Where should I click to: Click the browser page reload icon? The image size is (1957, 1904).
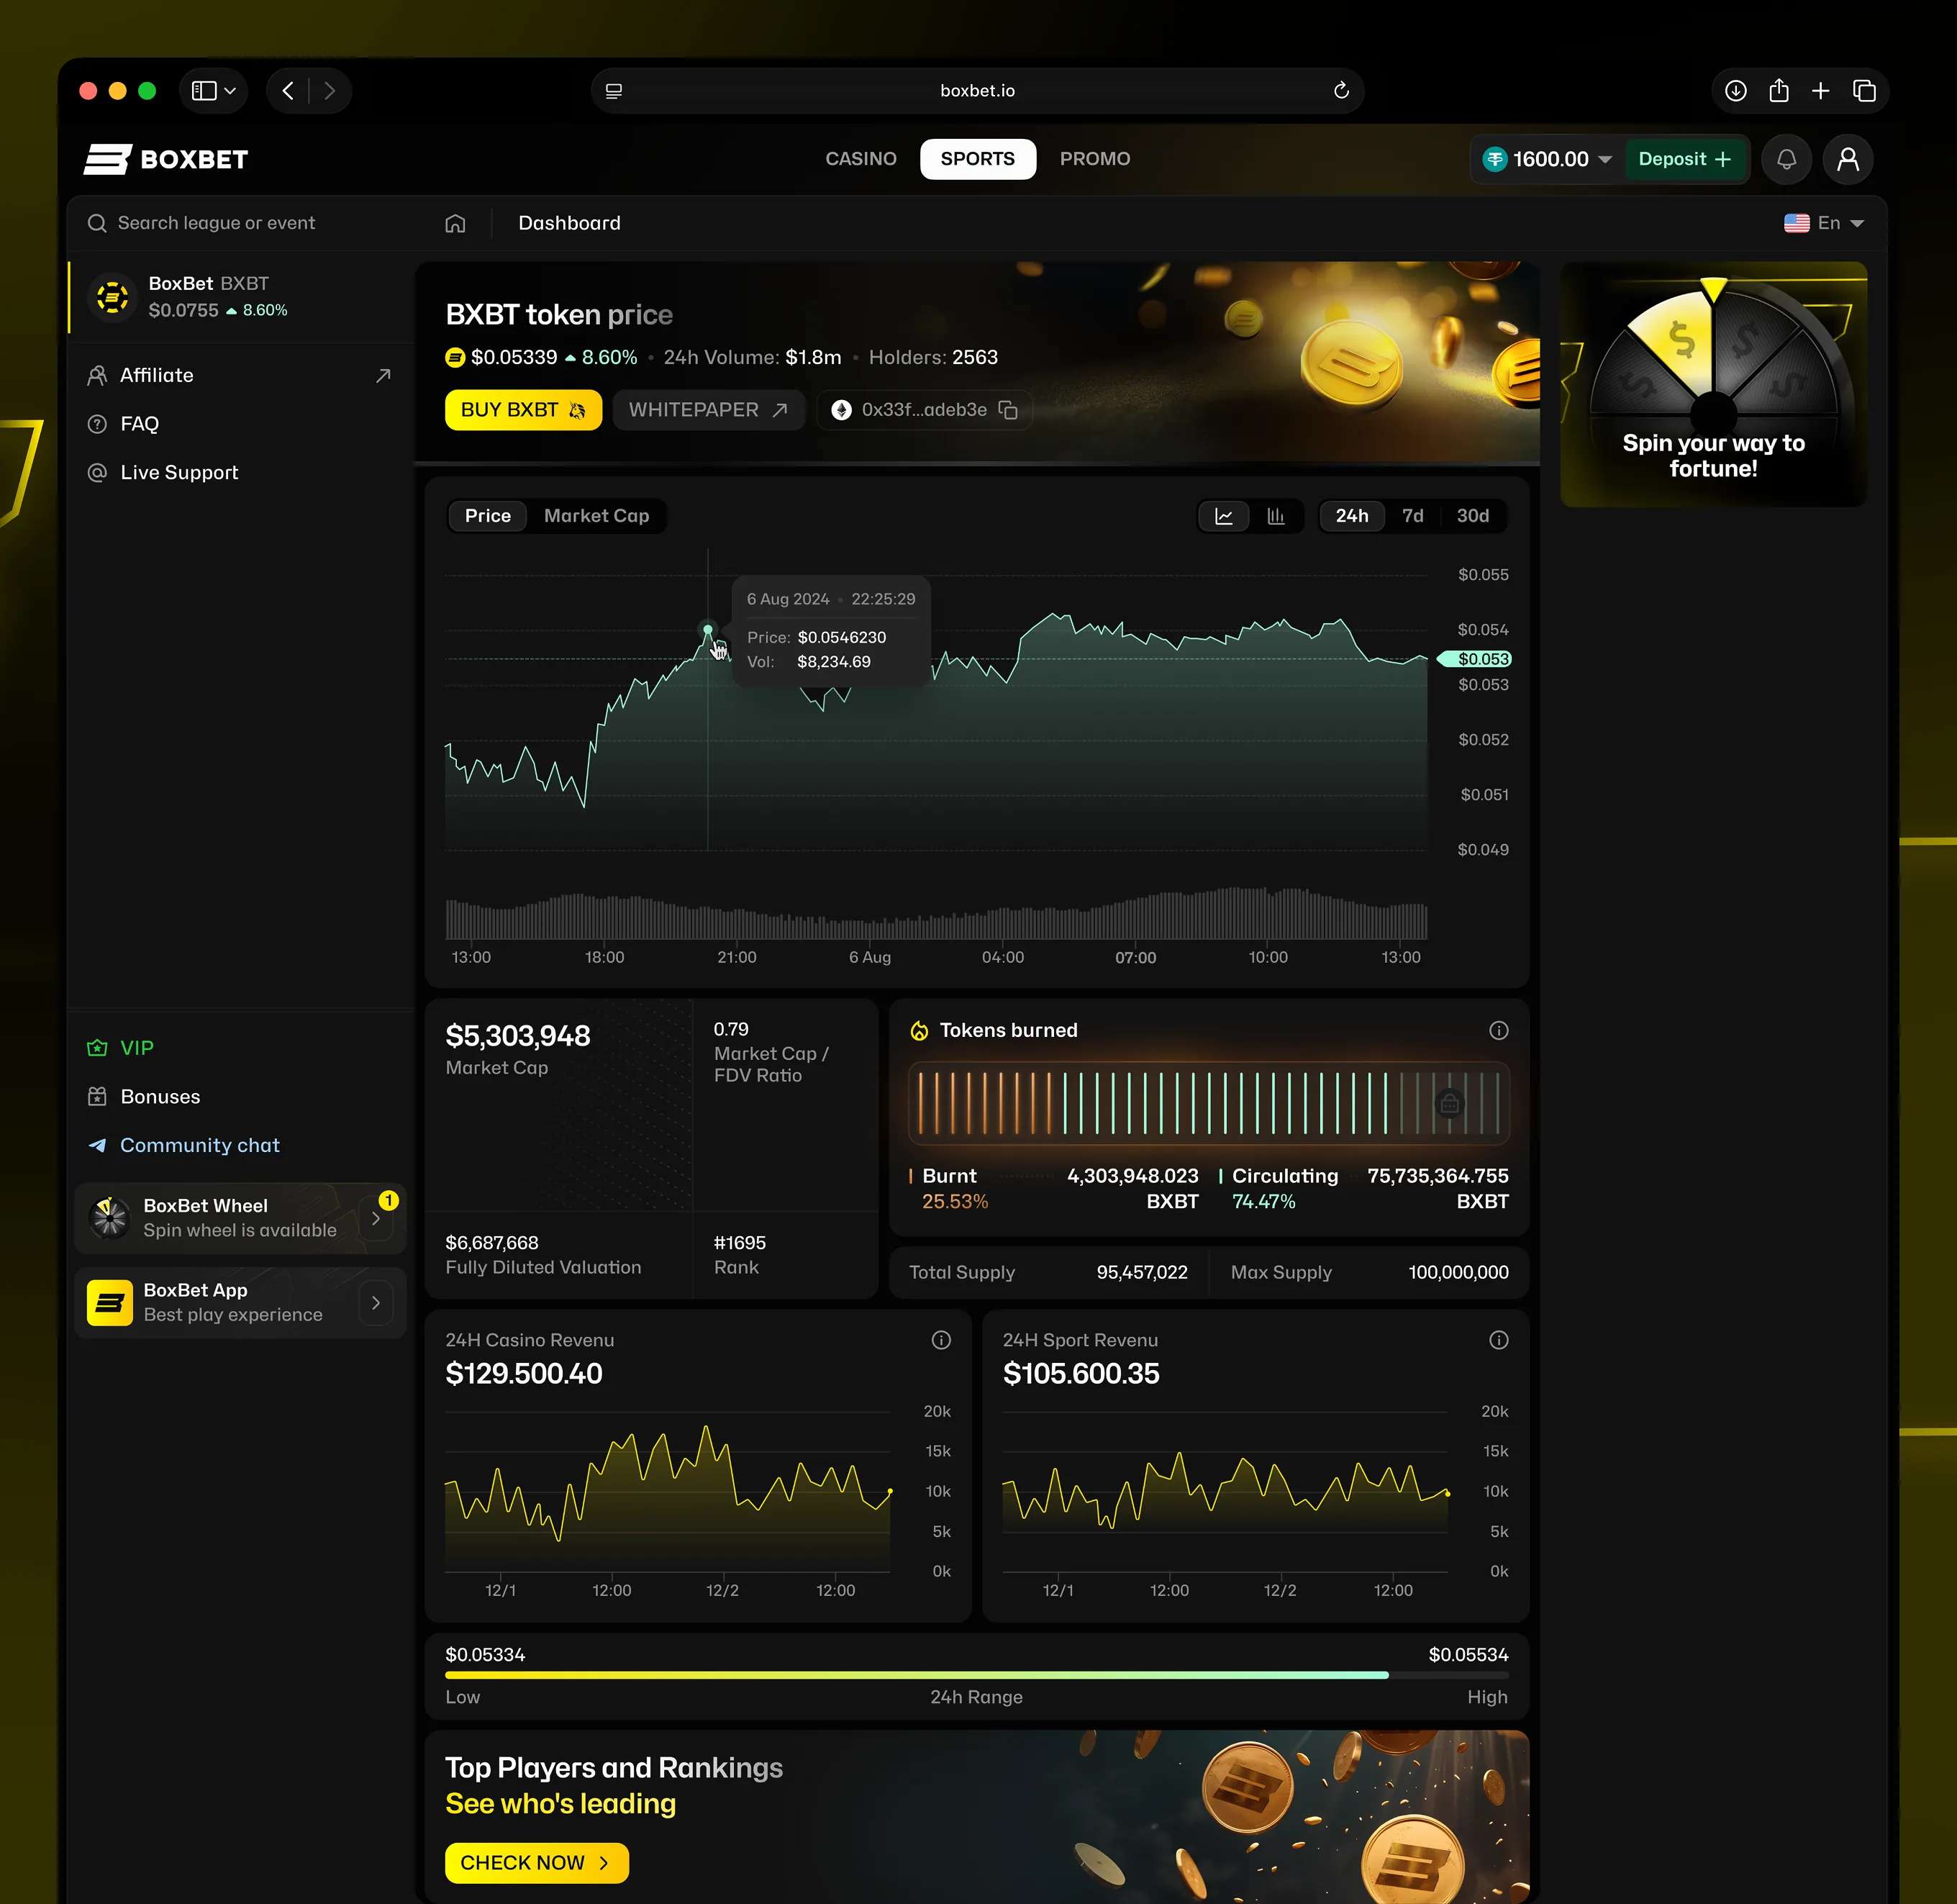pyautogui.click(x=1341, y=91)
